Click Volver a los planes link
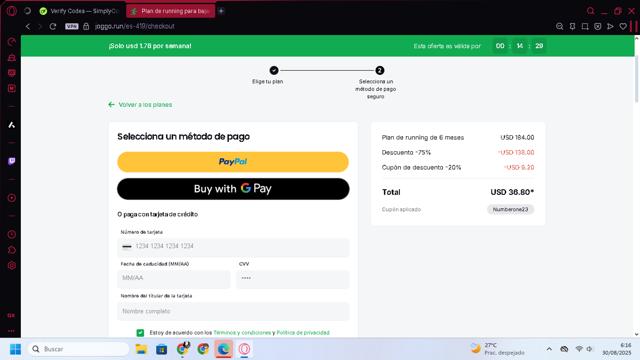The width and height of the screenshot is (640, 360). pos(140,104)
